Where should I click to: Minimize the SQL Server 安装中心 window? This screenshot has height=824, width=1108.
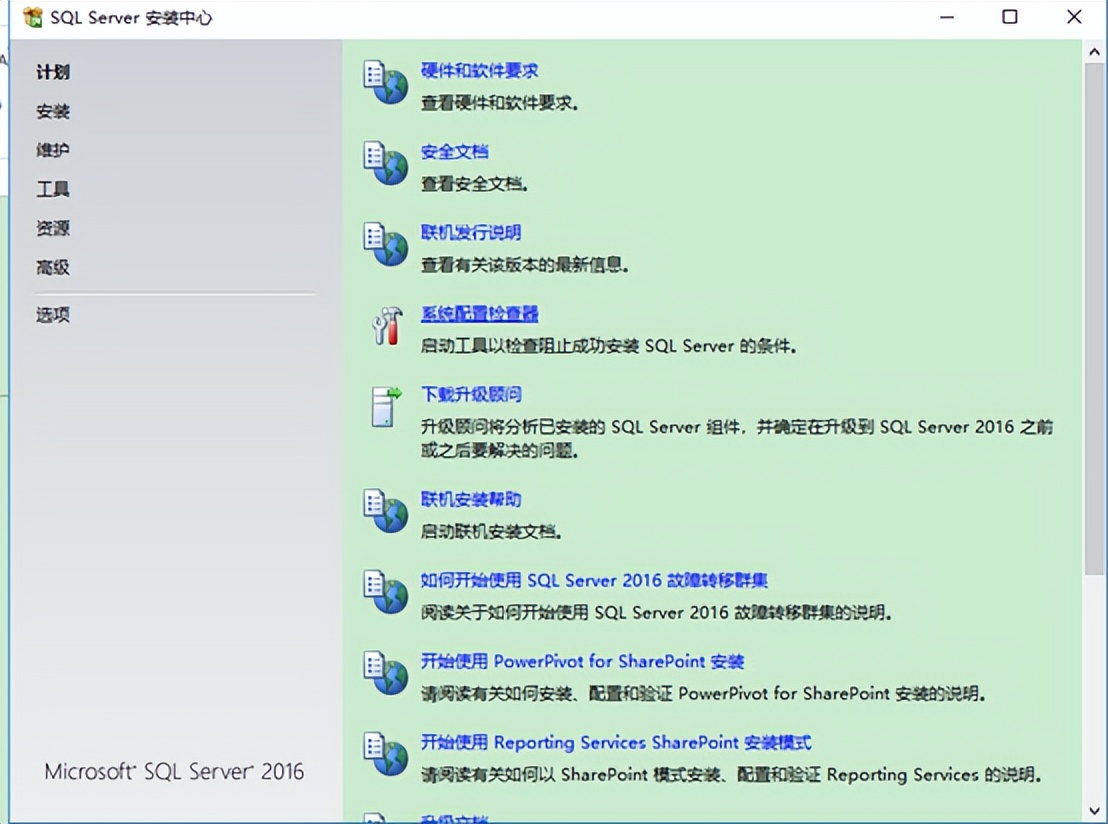pos(947,17)
